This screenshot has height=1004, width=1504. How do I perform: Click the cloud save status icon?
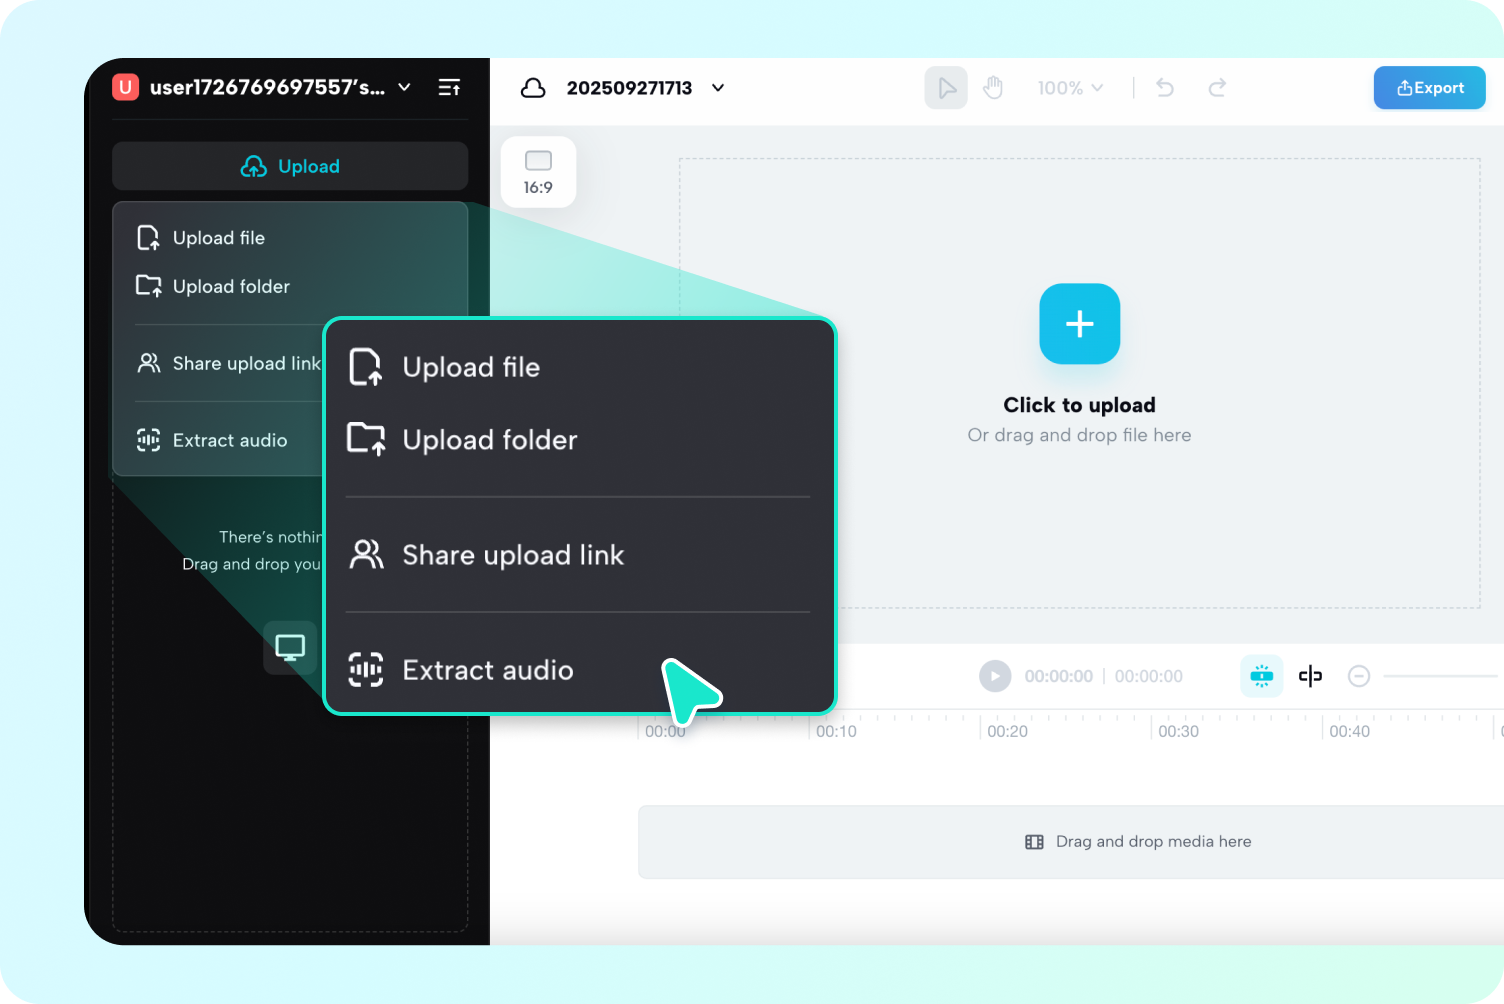(533, 88)
